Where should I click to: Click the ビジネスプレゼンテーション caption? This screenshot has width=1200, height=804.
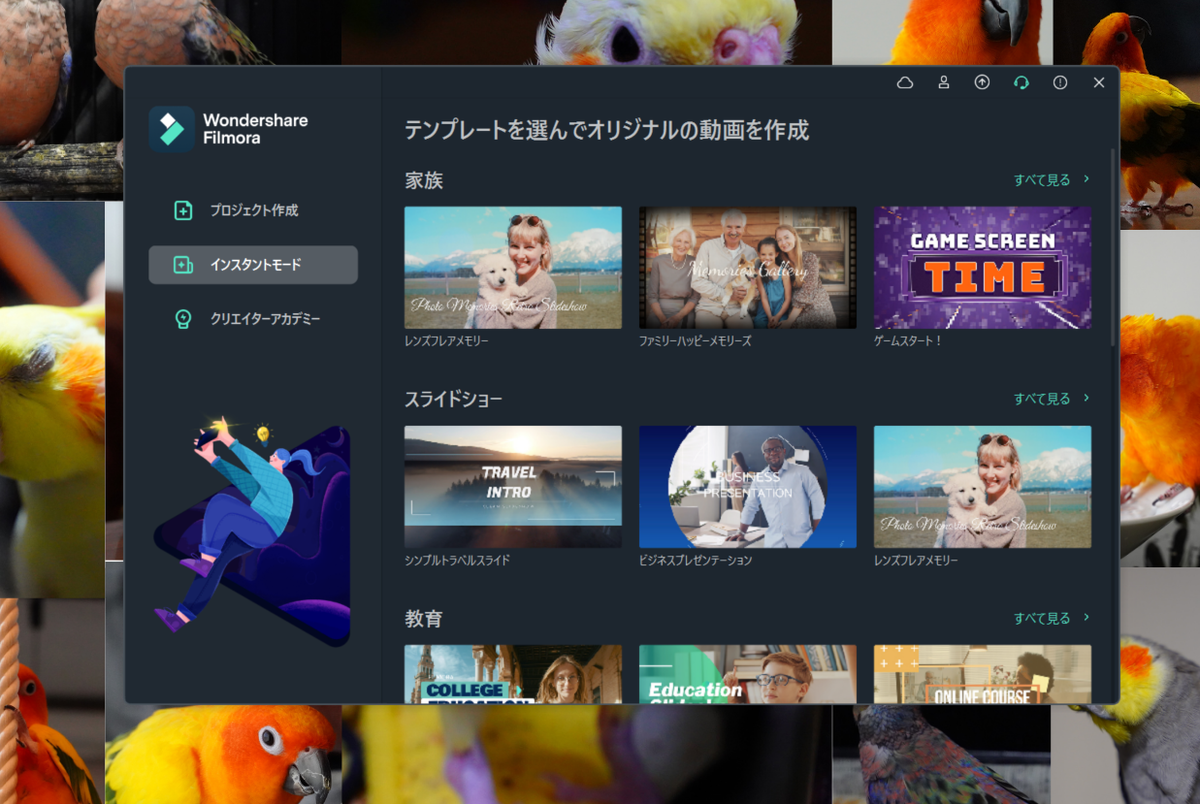(695, 560)
